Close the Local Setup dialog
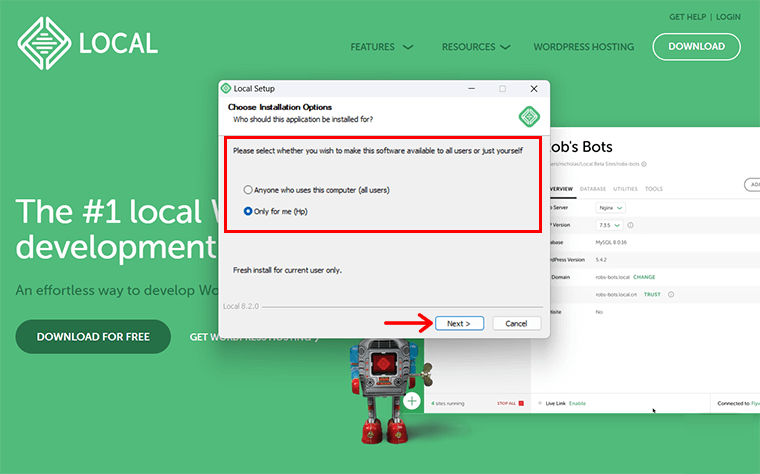Screen dimensions: 760x474 [x=534, y=89]
